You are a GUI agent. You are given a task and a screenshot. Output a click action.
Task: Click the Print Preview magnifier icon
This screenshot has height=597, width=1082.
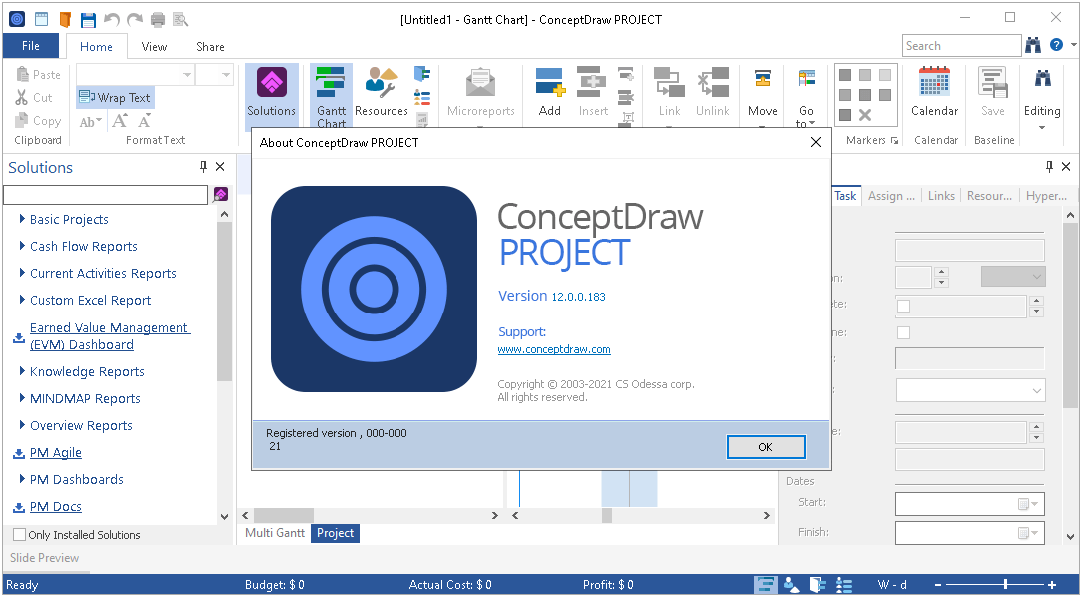tap(181, 19)
